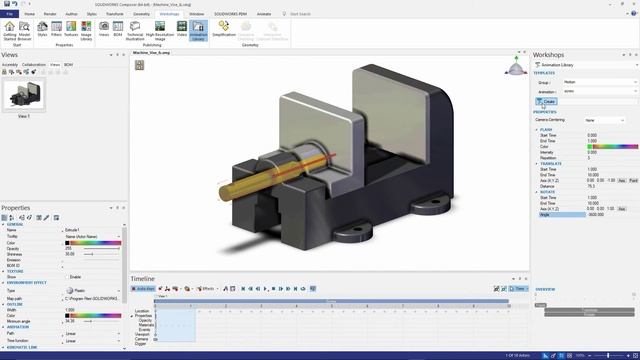
Task: Open the Animation template dropdown
Action: click(600, 91)
